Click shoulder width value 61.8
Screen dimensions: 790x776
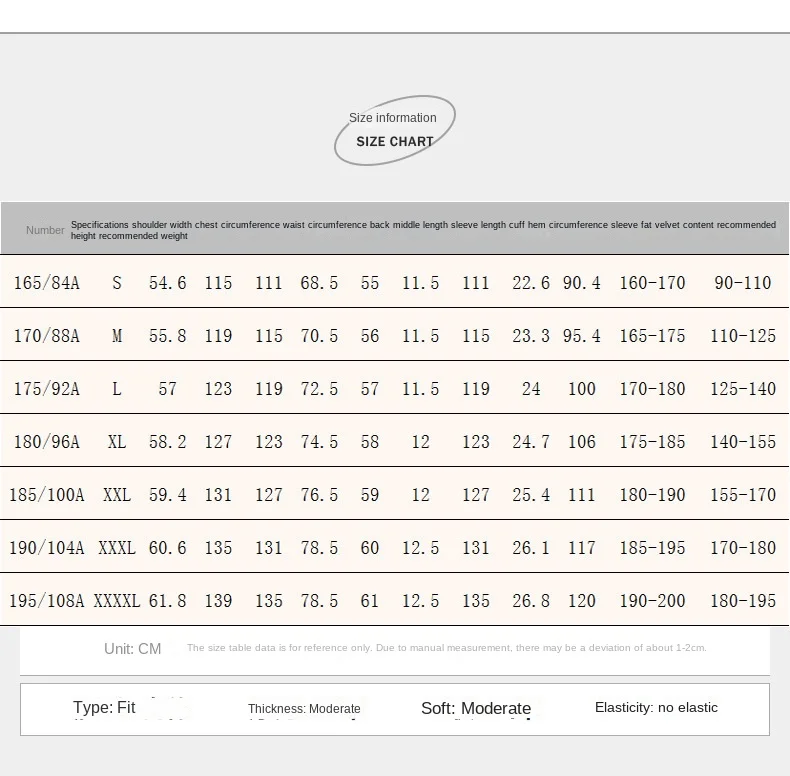tap(167, 601)
